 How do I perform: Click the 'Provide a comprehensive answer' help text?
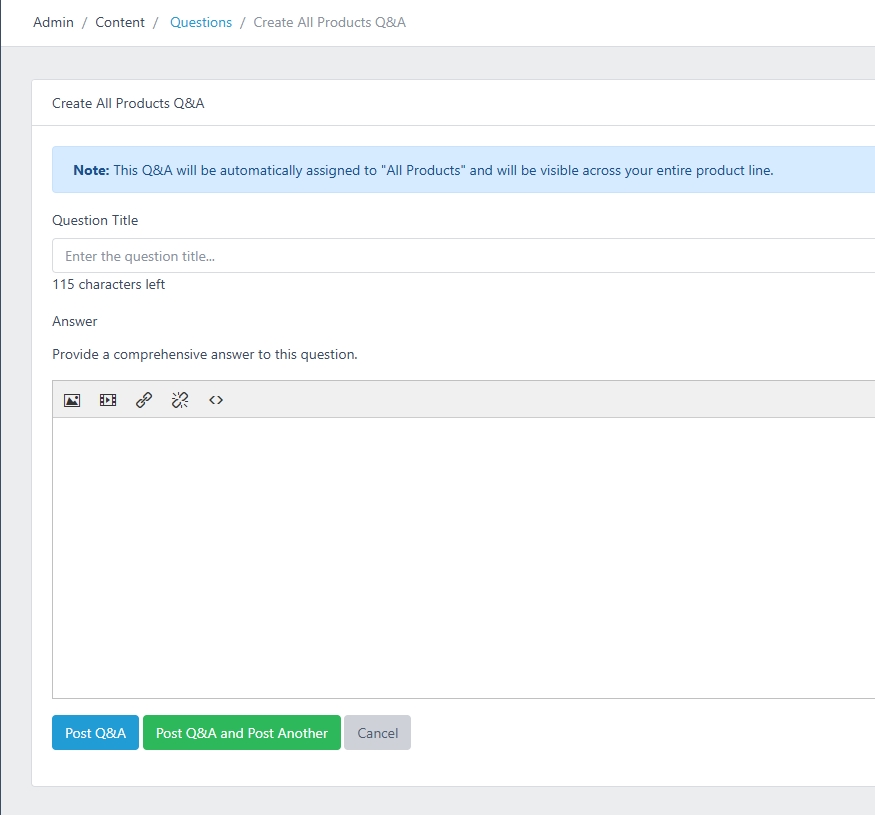[204, 354]
